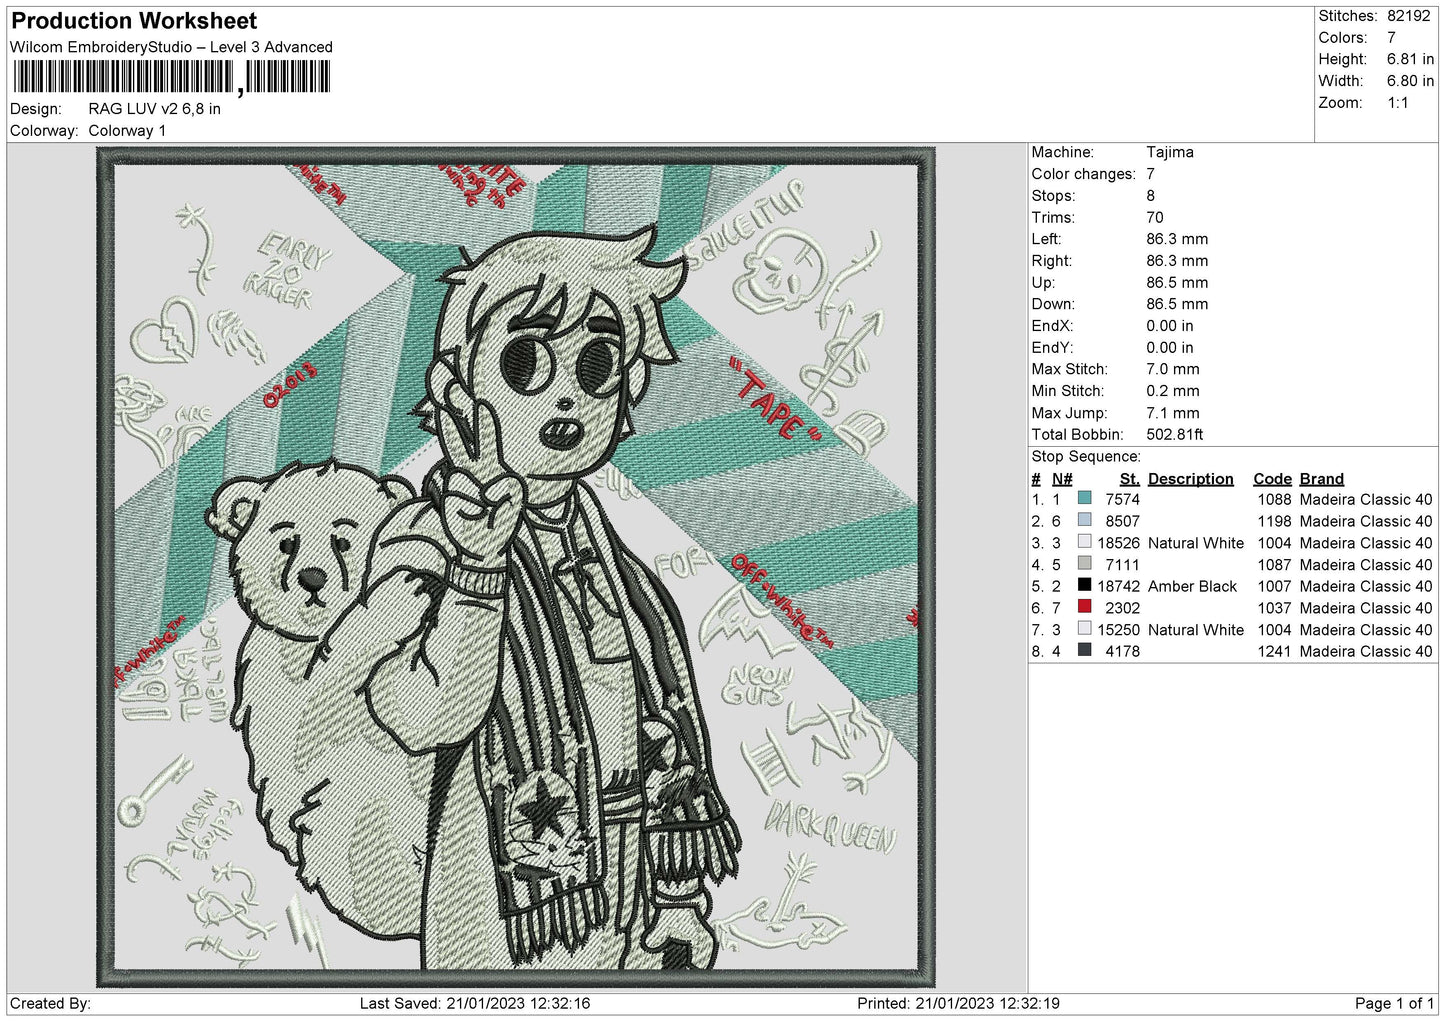
Task: Click the barcode under the worksheet title
Action: [x=171, y=77]
